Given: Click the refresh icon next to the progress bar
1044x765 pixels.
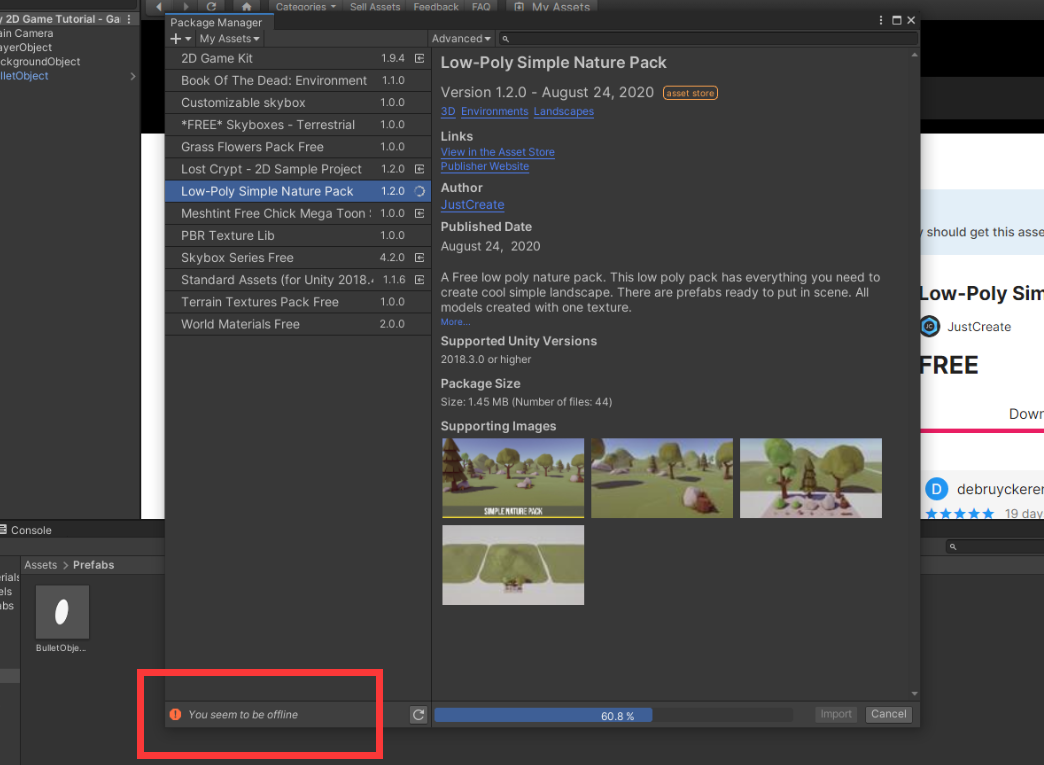Looking at the screenshot, I should [x=418, y=714].
